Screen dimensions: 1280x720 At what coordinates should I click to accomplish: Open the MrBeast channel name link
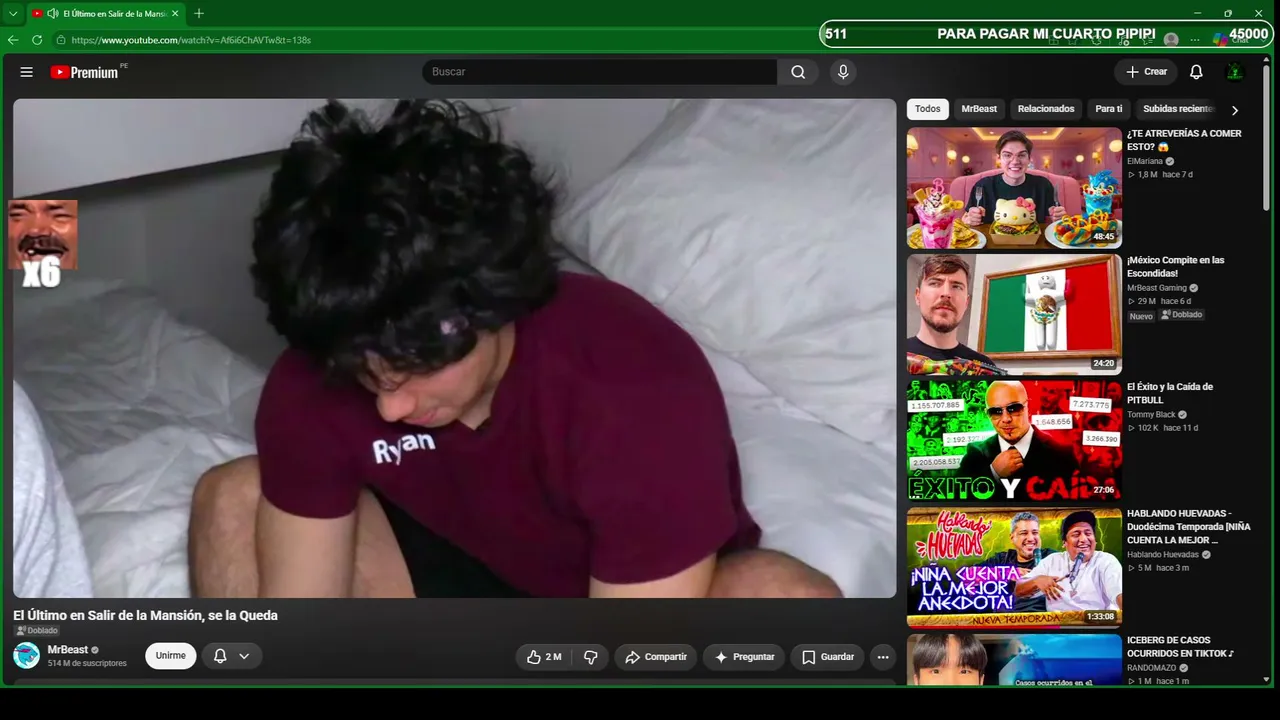click(68, 650)
